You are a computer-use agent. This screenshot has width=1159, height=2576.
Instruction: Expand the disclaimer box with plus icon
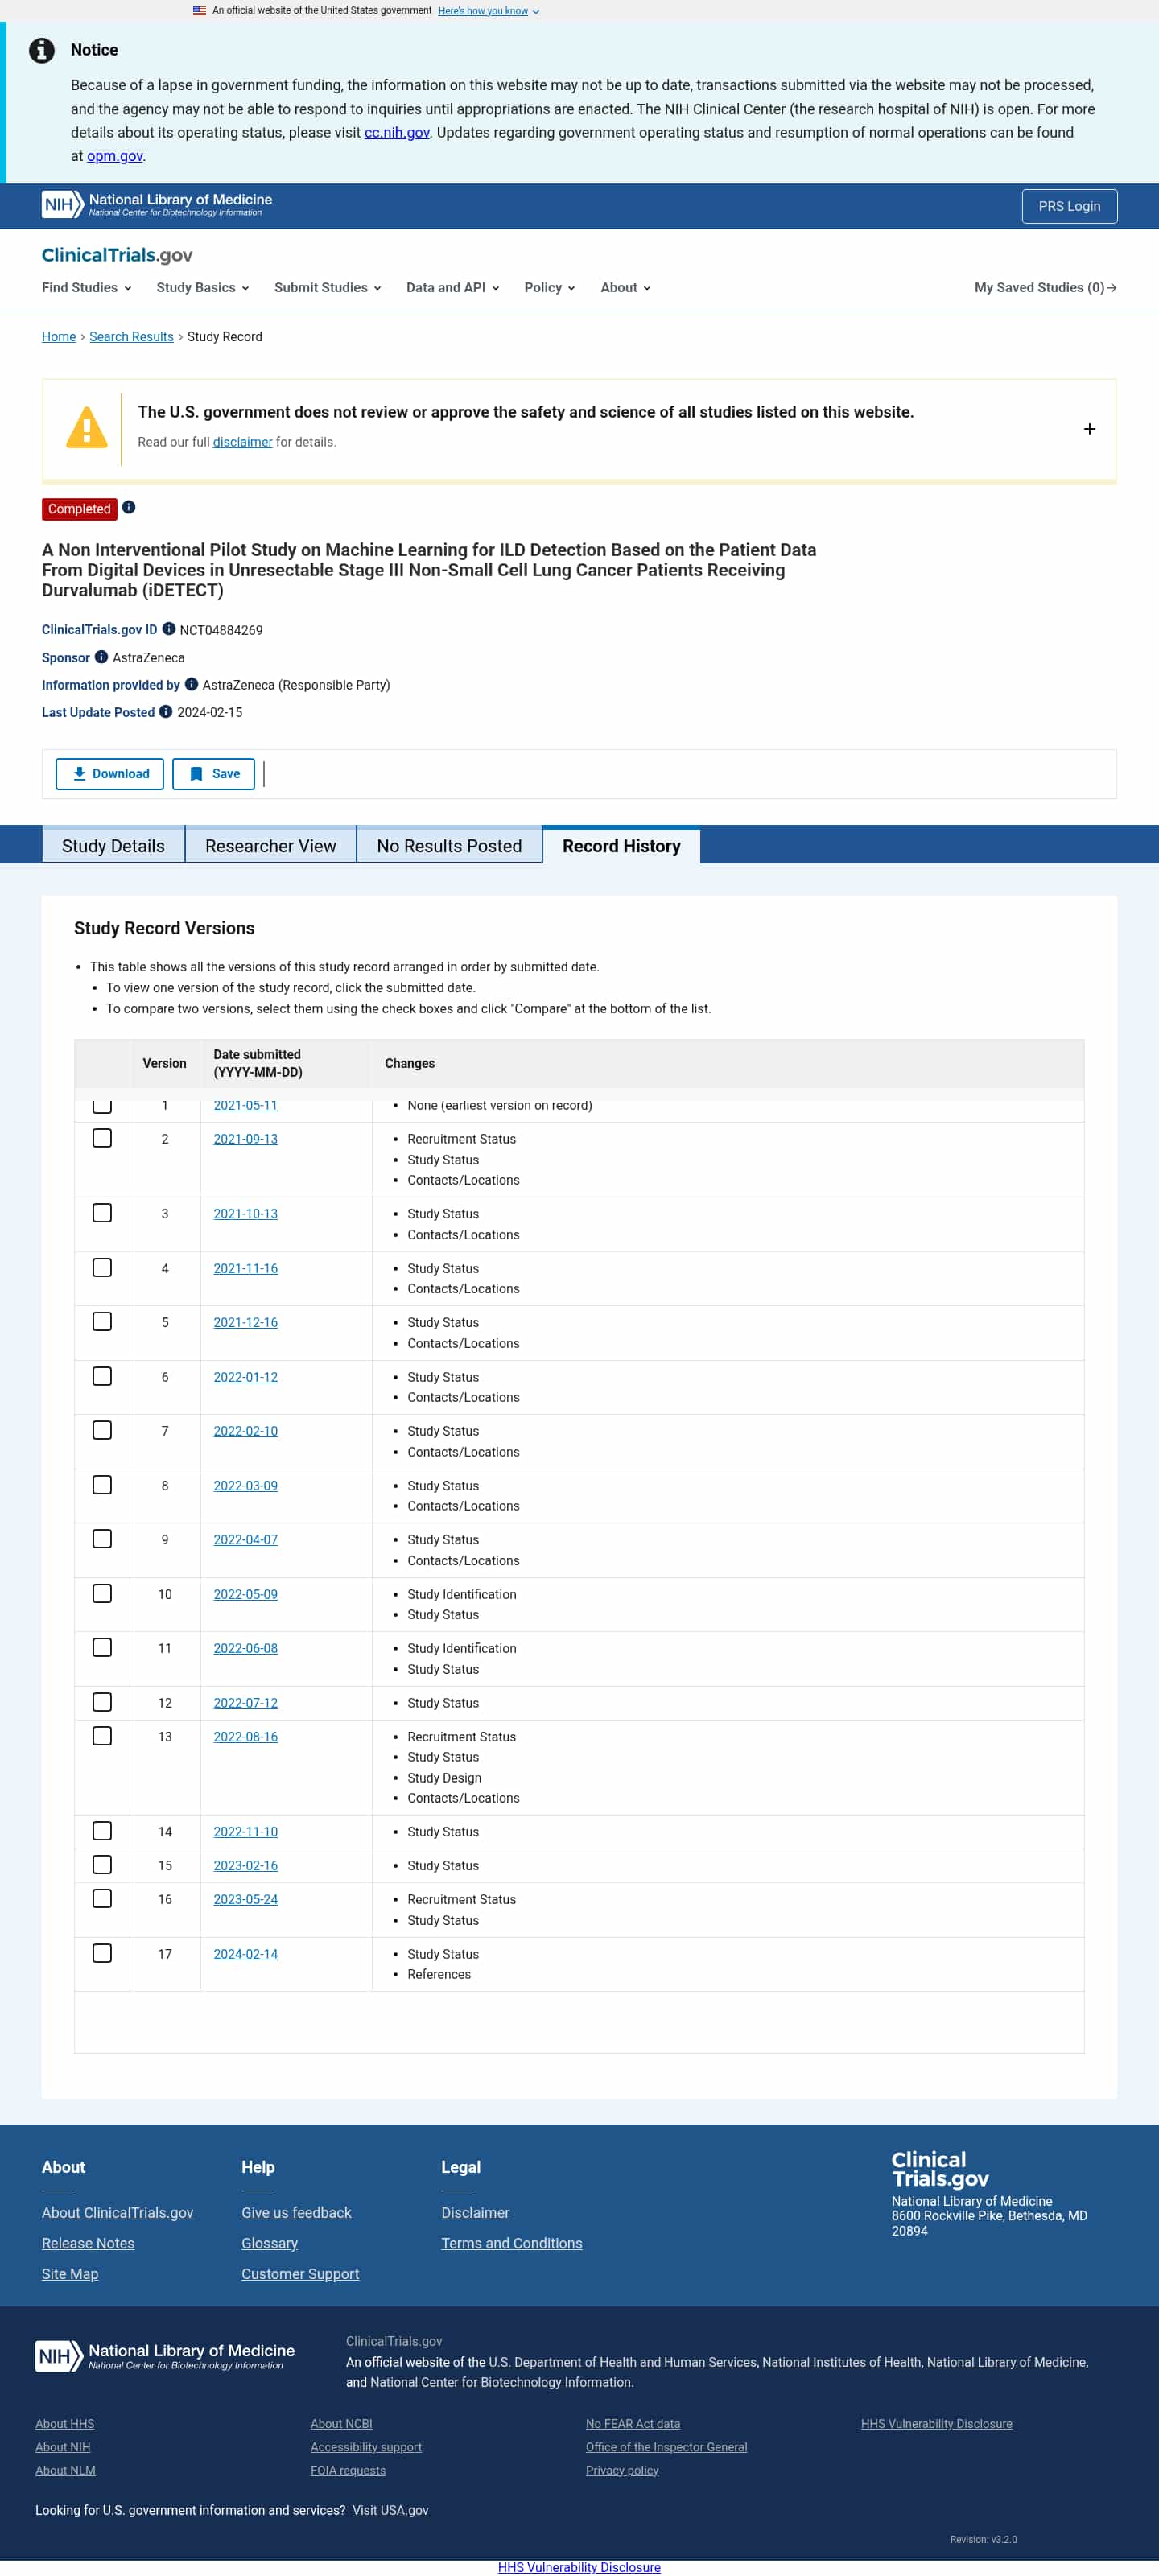[1089, 429]
